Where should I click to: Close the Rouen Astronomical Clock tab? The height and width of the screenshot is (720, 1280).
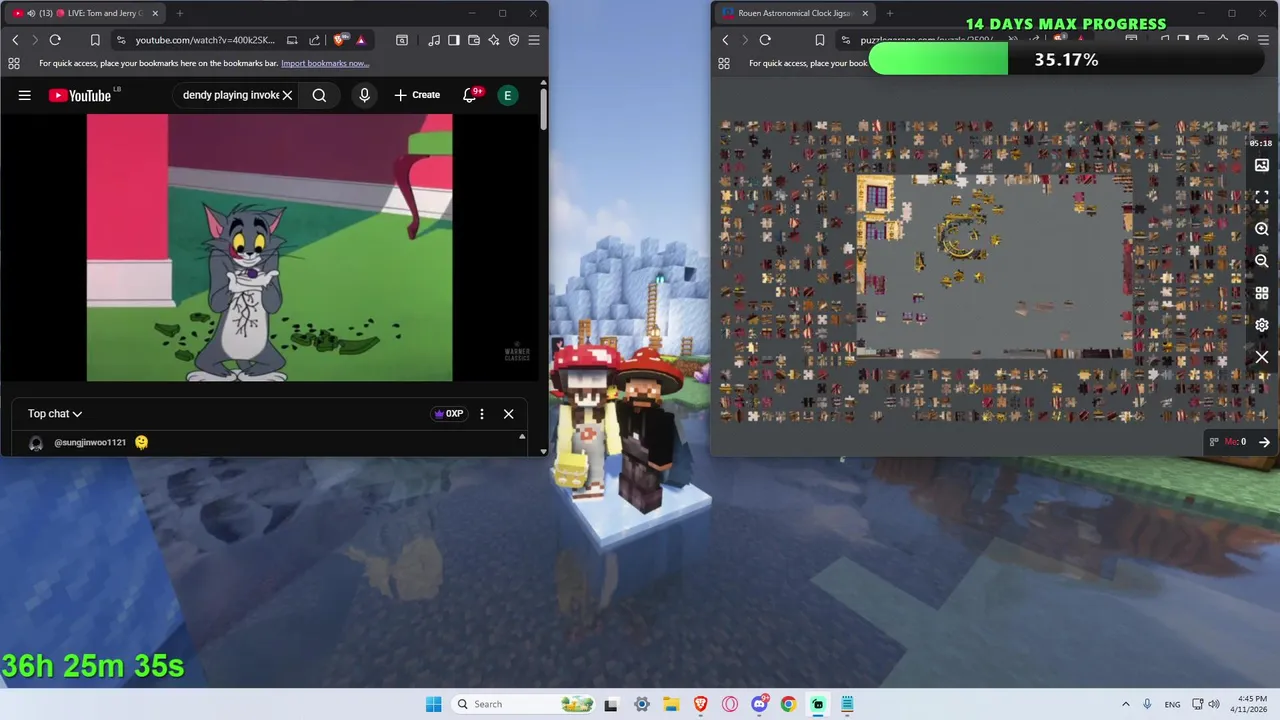865,13
